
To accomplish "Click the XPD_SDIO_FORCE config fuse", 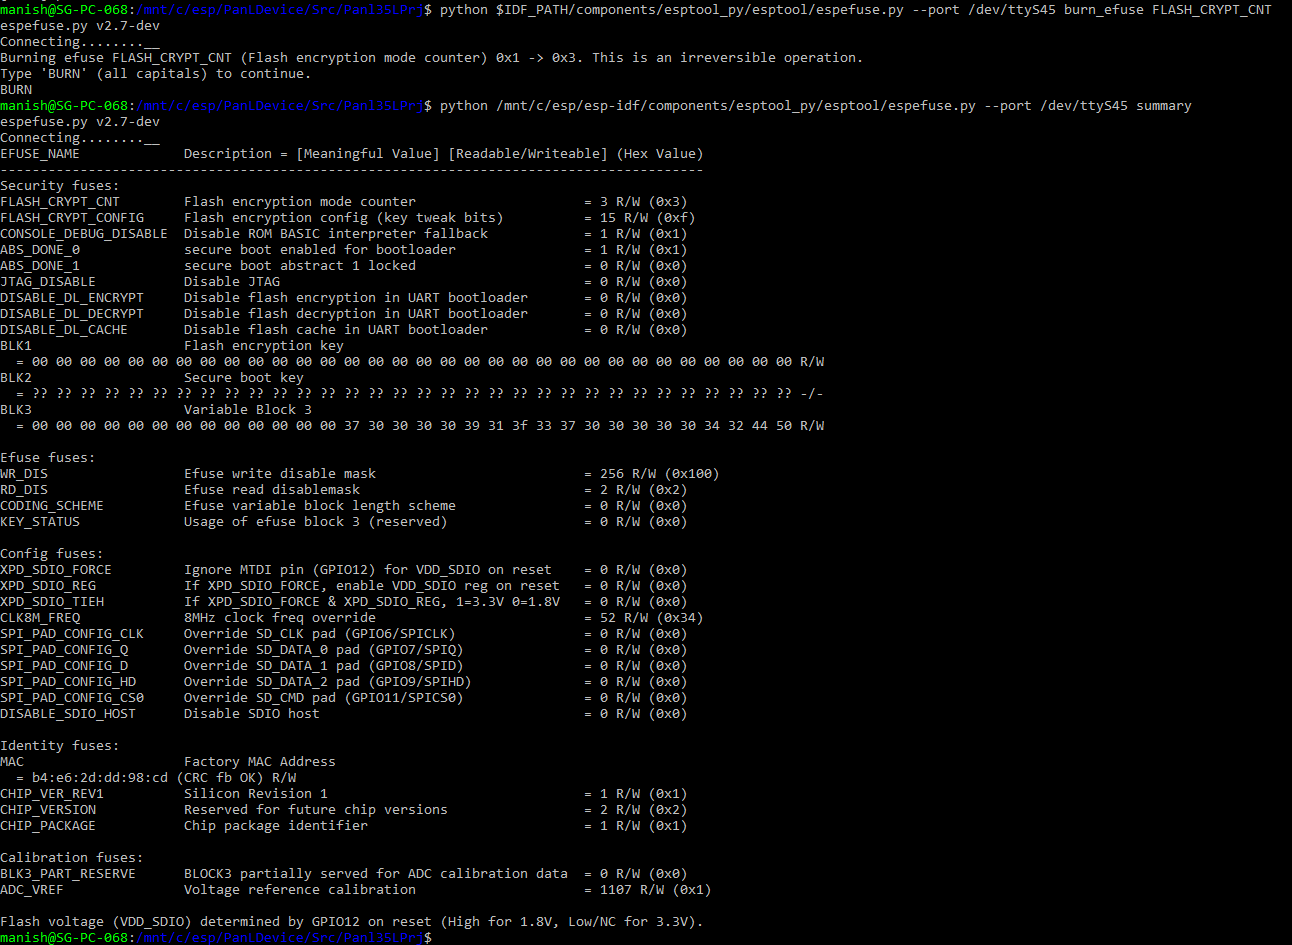I will click(56, 569).
